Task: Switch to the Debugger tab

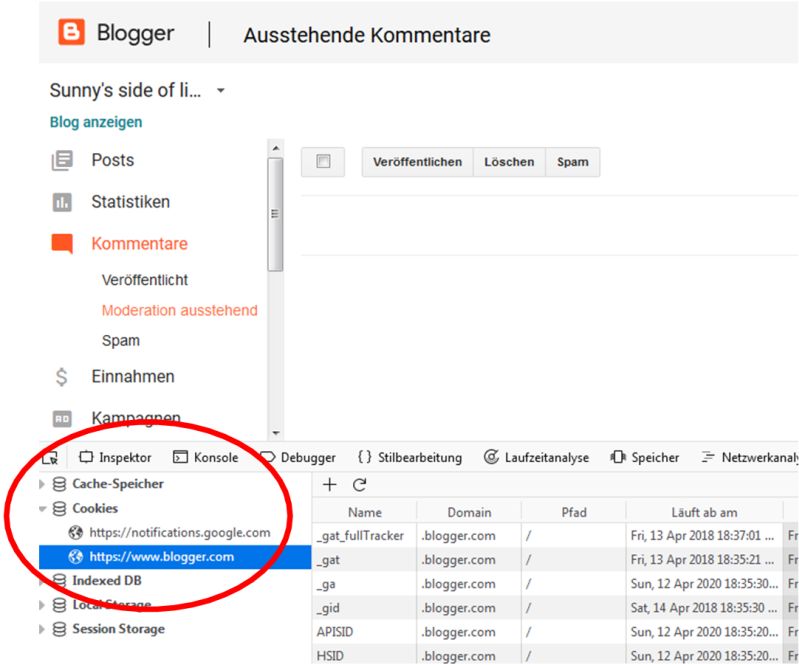Action: pos(299,458)
